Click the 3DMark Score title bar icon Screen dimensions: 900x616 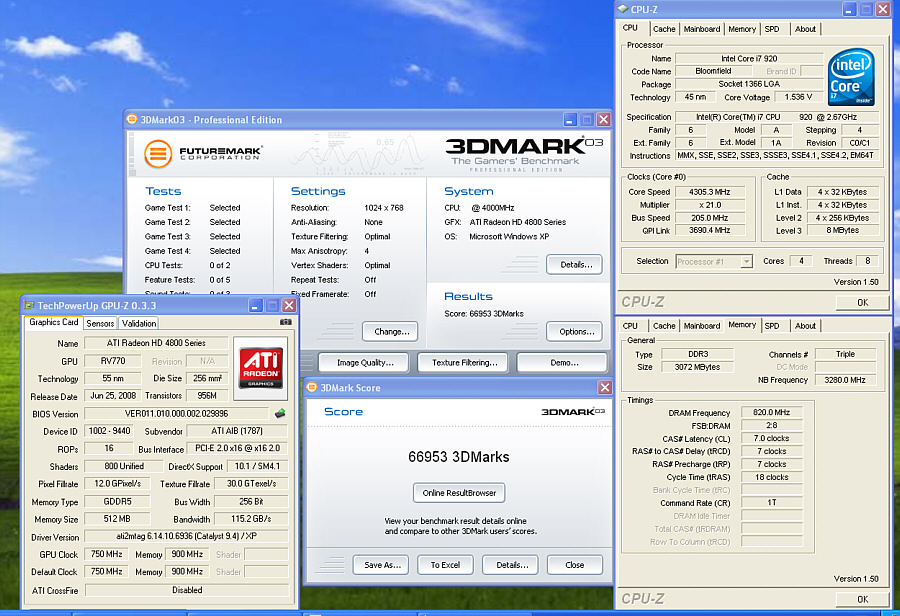click(312, 388)
